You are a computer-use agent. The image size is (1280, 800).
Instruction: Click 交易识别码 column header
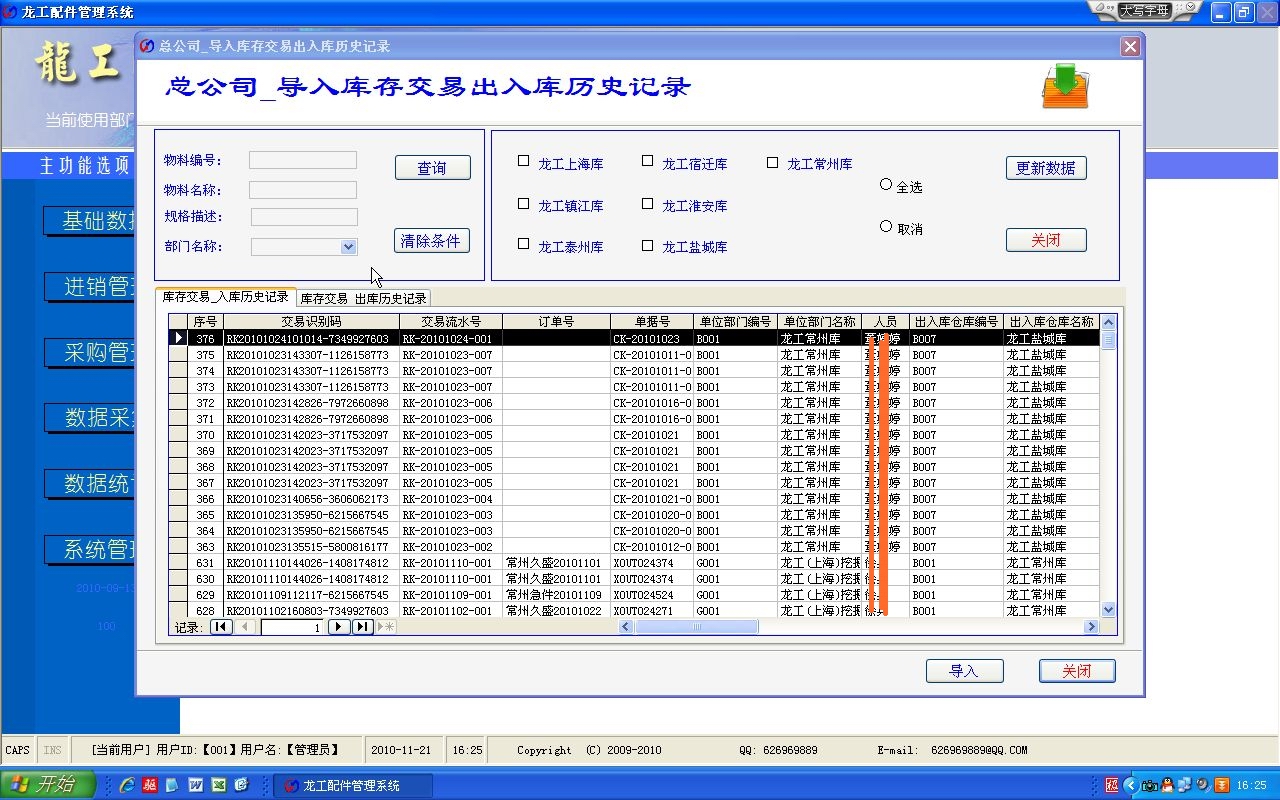pos(311,322)
